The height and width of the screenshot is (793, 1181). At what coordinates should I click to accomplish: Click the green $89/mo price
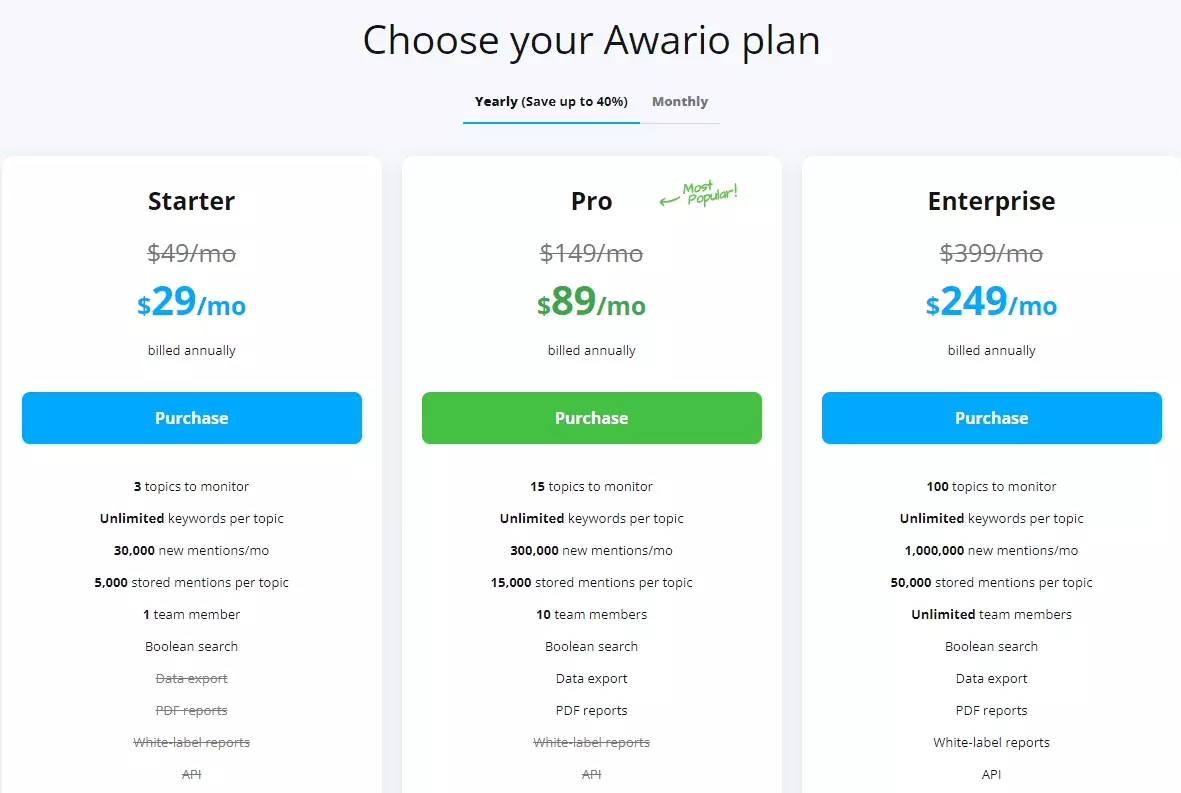pos(592,302)
